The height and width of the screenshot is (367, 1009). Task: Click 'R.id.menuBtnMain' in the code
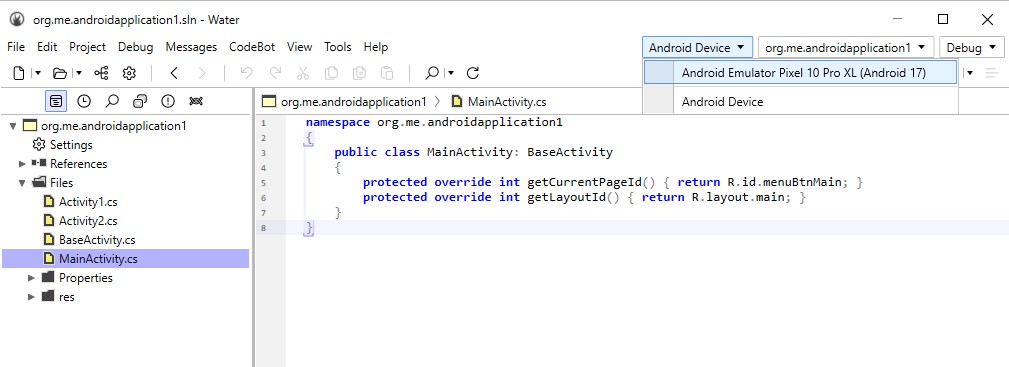[x=784, y=182]
